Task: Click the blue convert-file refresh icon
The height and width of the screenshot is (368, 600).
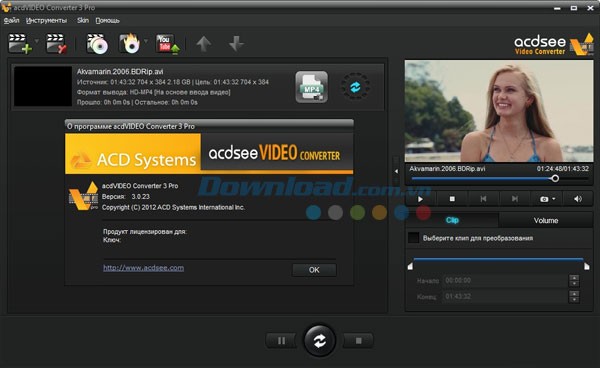Action: [355, 87]
